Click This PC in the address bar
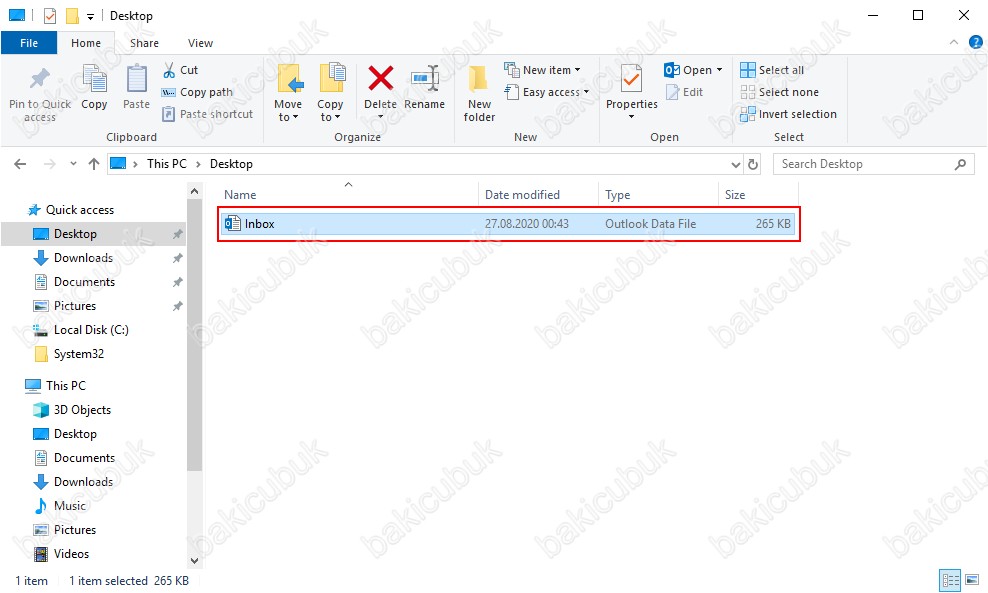 (166, 164)
